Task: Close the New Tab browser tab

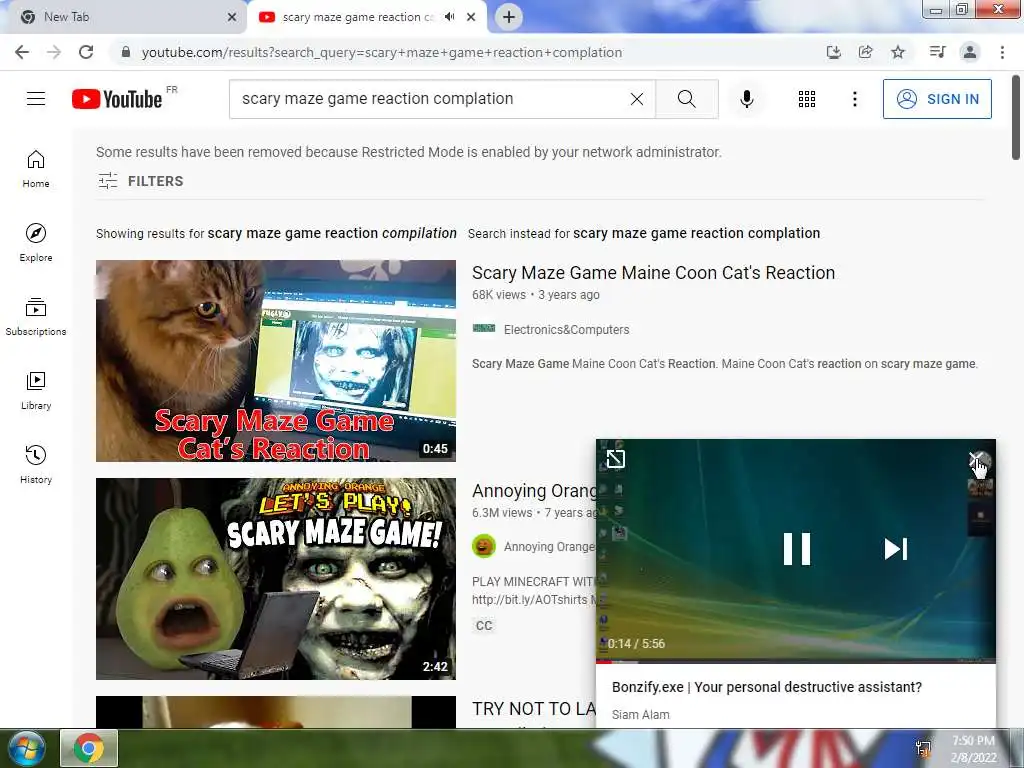Action: pyautogui.click(x=232, y=17)
